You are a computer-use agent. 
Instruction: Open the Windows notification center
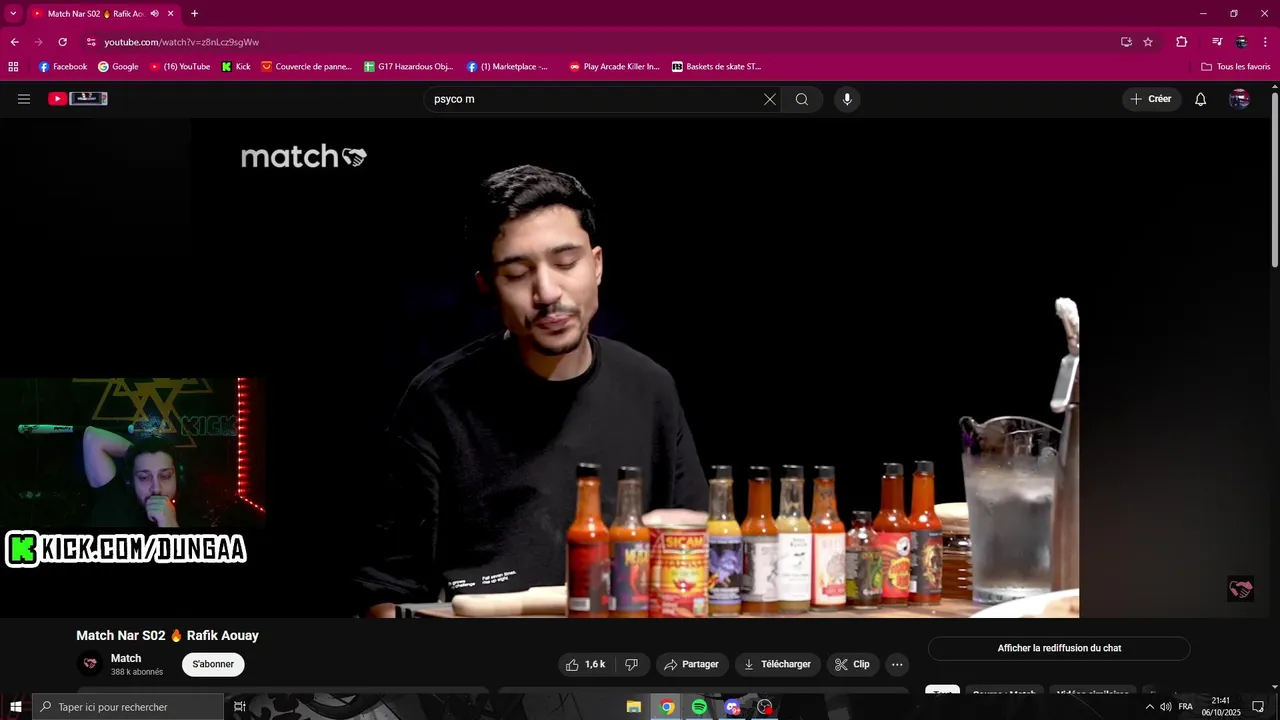[1258, 707]
